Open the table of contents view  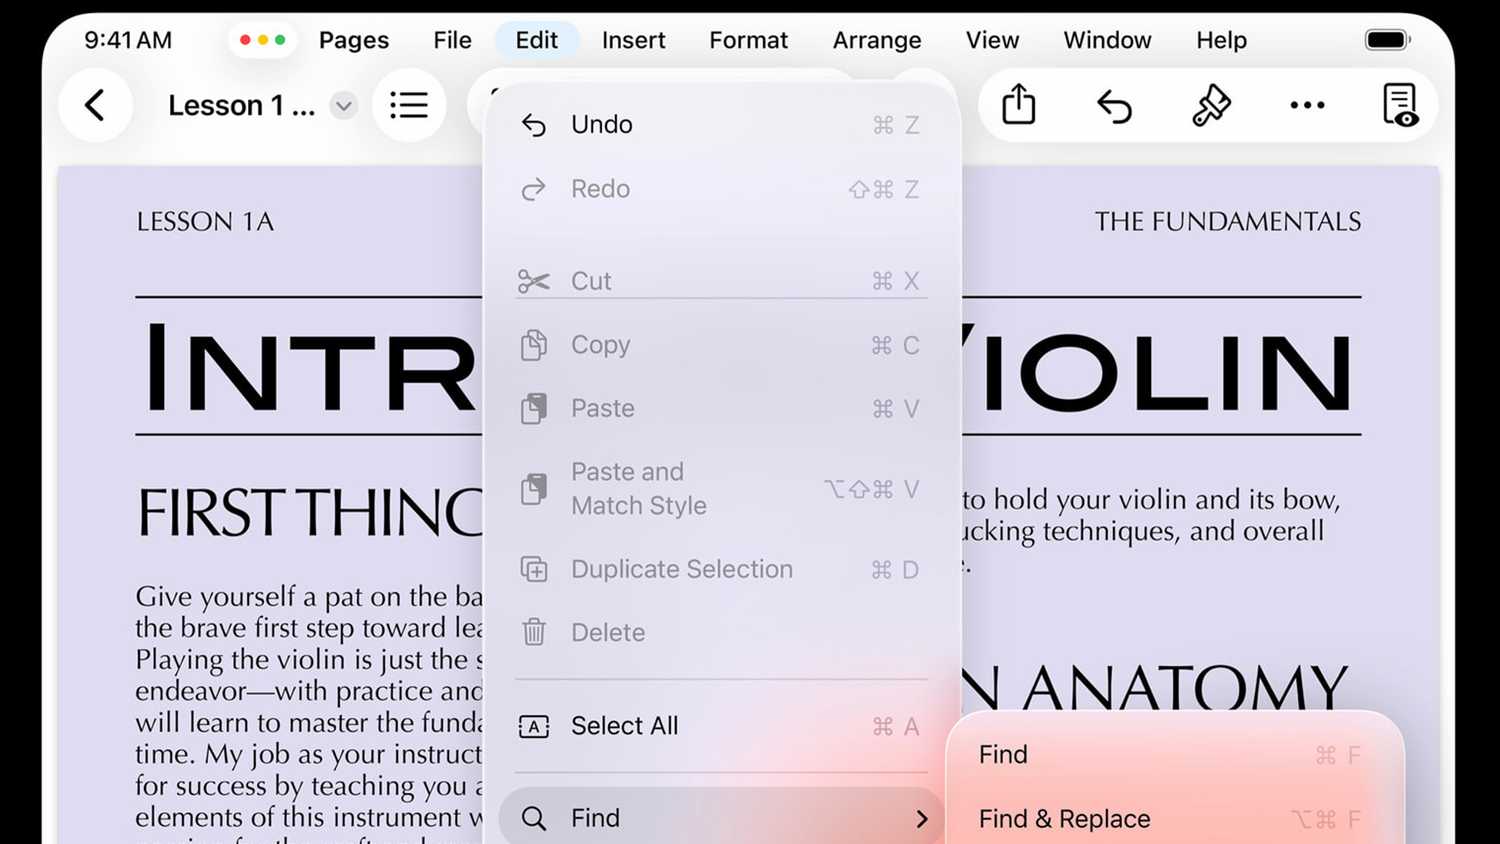pos(409,104)
